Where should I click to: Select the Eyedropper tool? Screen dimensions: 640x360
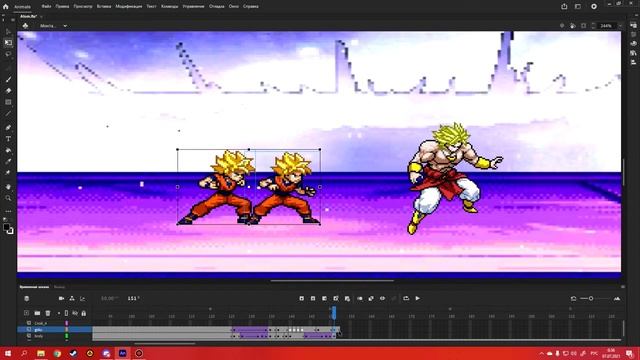click(x=8, y=162)
